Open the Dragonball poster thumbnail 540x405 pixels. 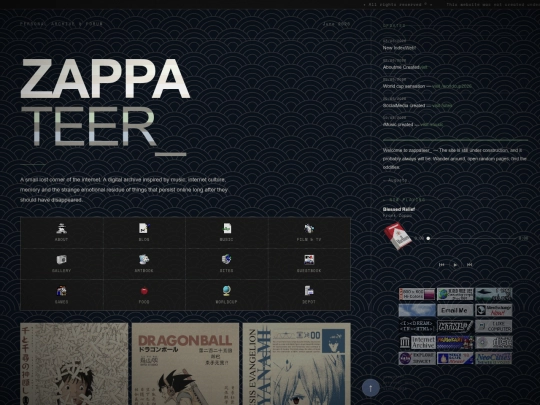185,364
